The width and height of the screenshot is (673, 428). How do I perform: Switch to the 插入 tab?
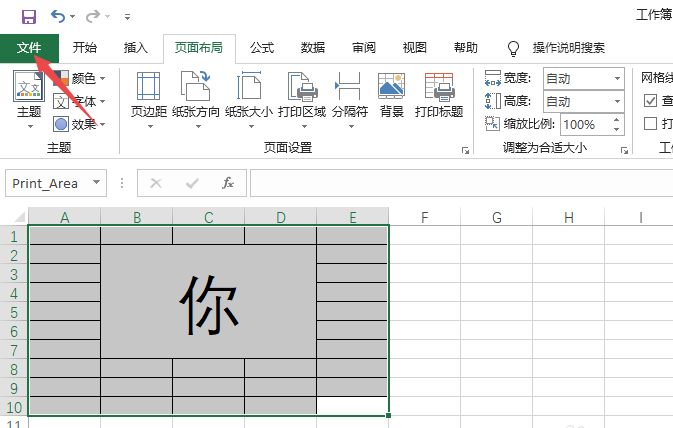(x=136, y=48)
